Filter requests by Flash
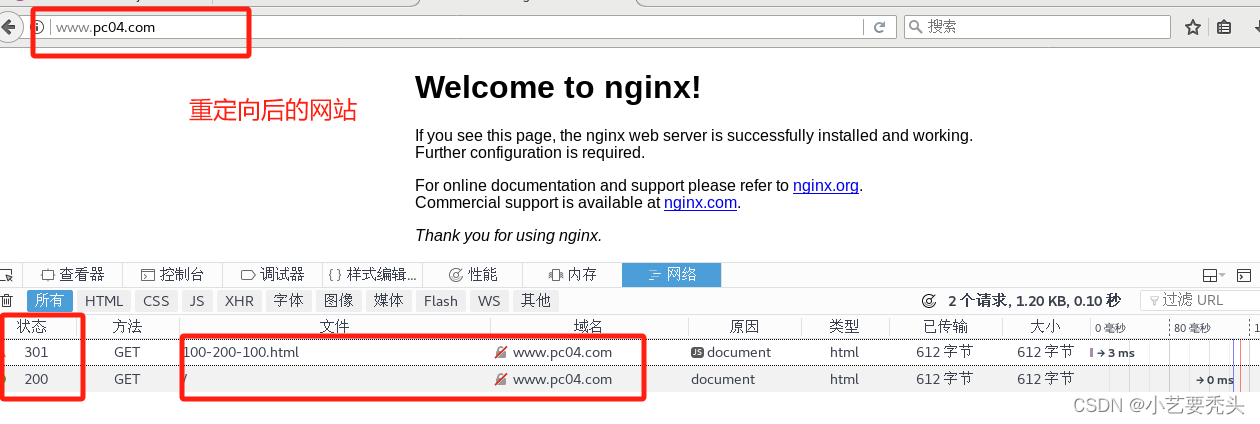 click(x=440, y=300)
